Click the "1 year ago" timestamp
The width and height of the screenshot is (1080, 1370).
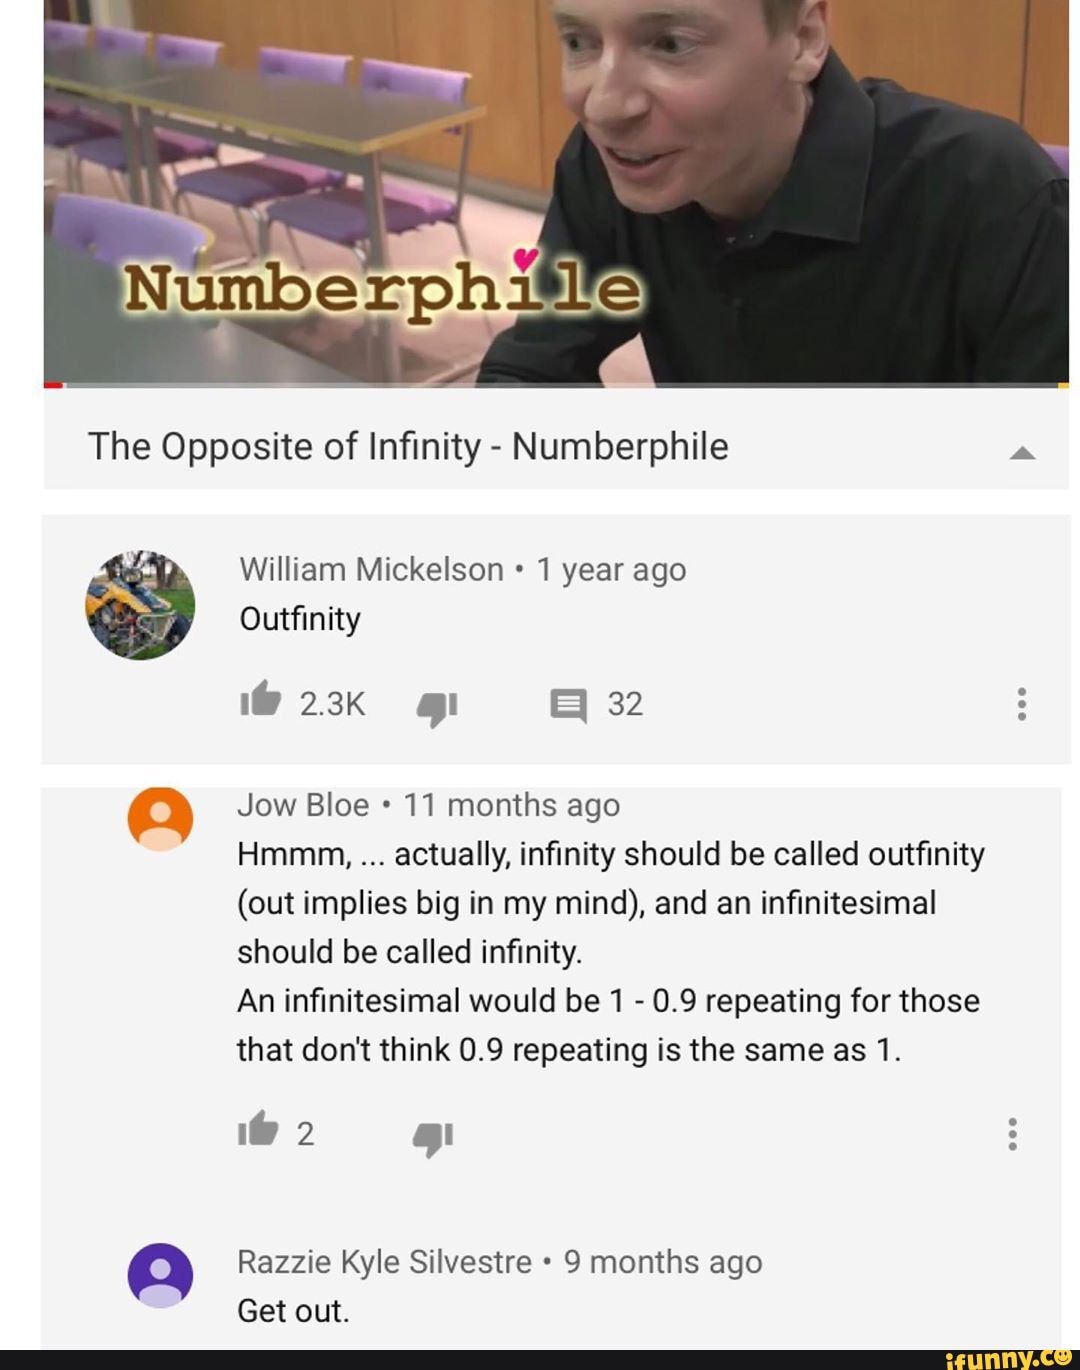(x=611, y=569)
